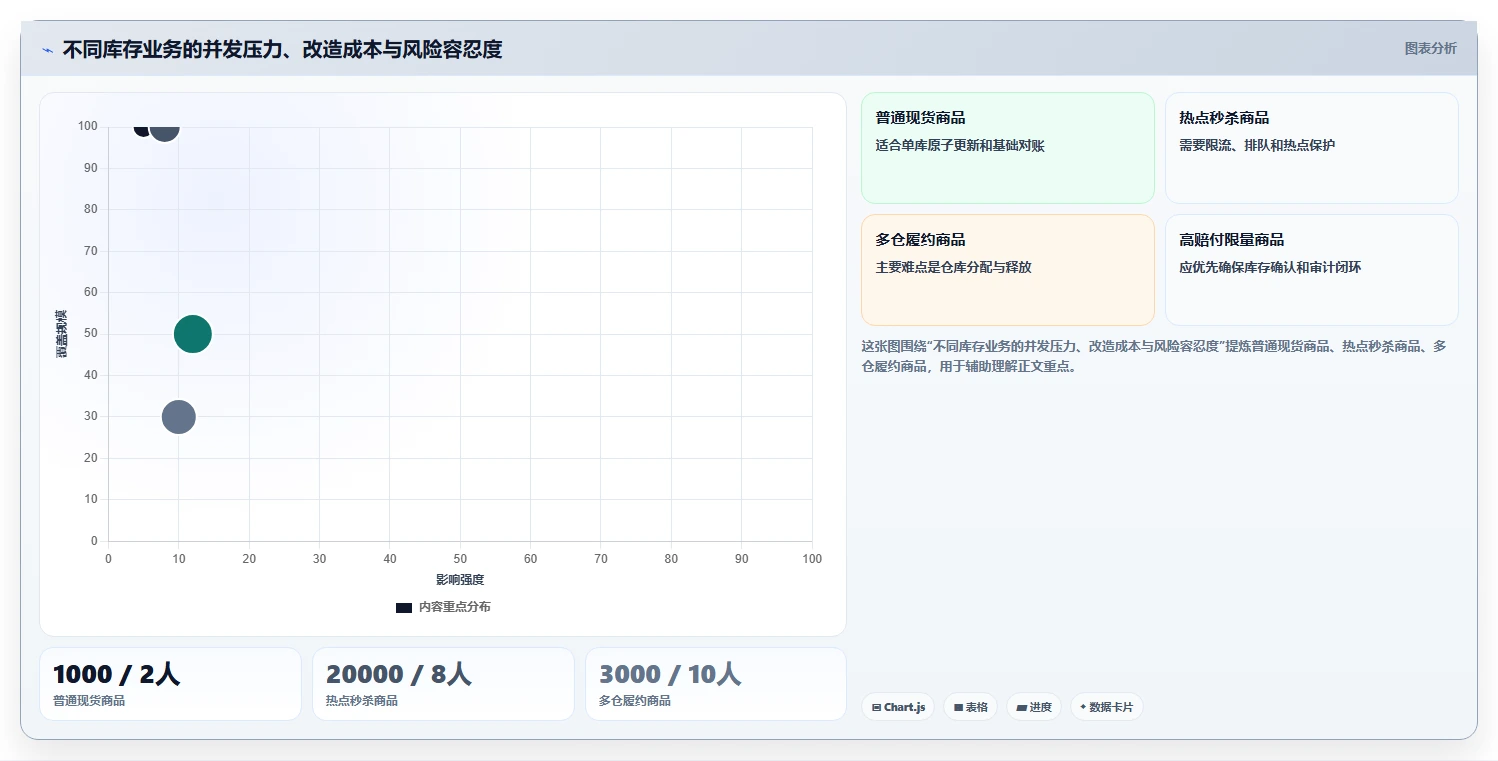Click the lightning icon beside the title
1498x761 pixels.
[x=47, y=50]
